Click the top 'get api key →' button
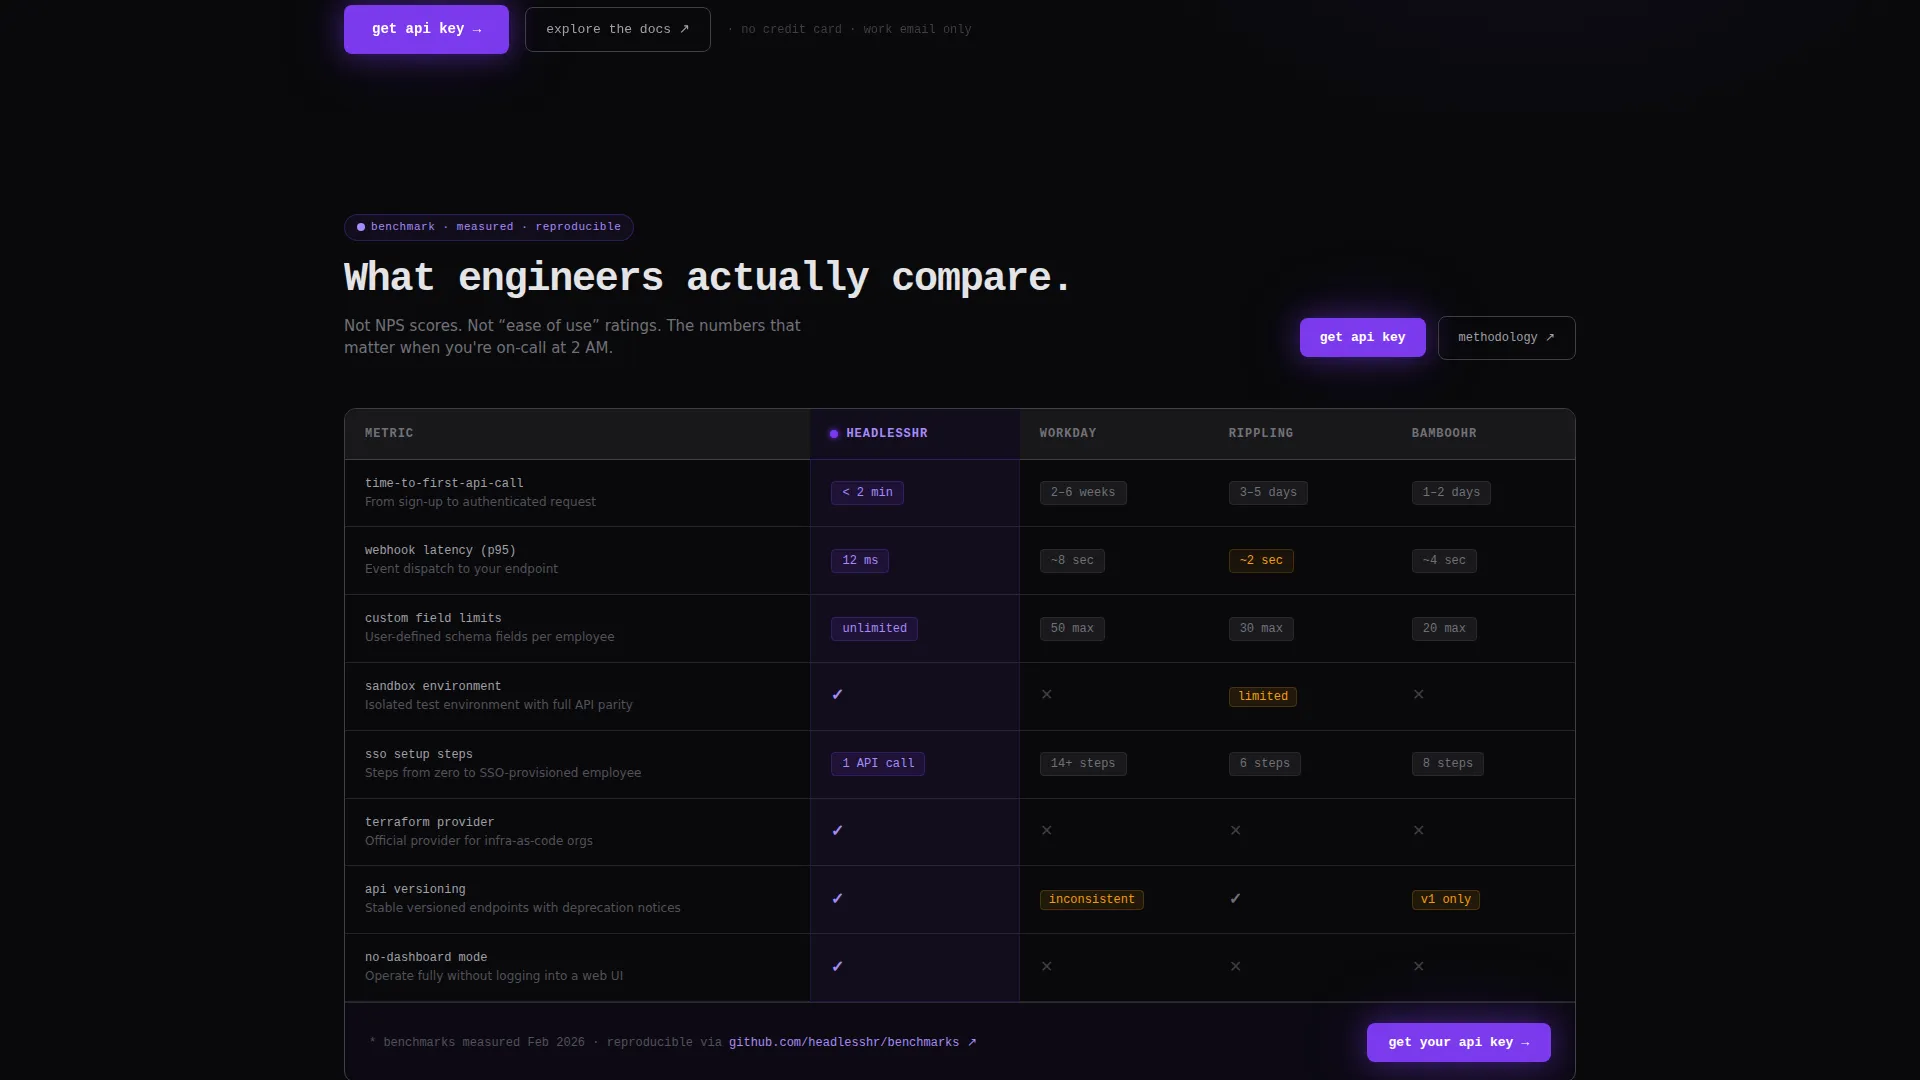 [426, 29]
